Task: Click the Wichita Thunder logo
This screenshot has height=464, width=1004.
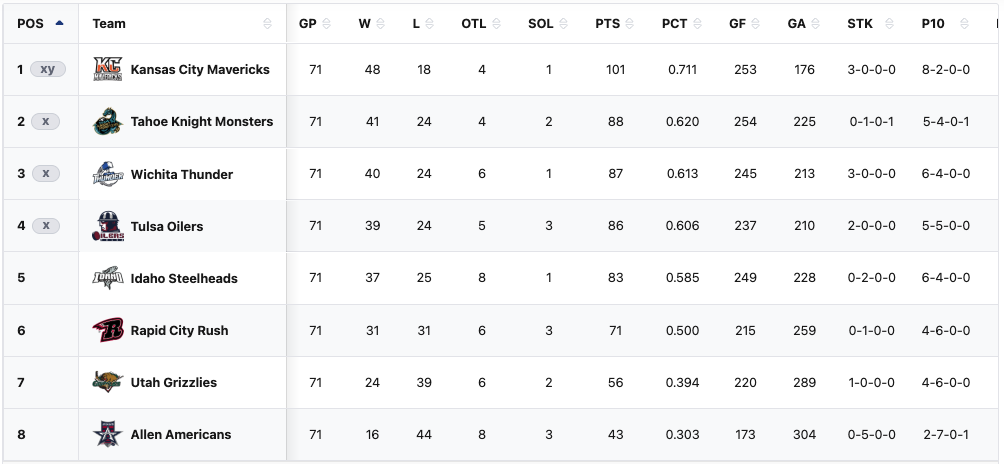Action: (107, 174)
